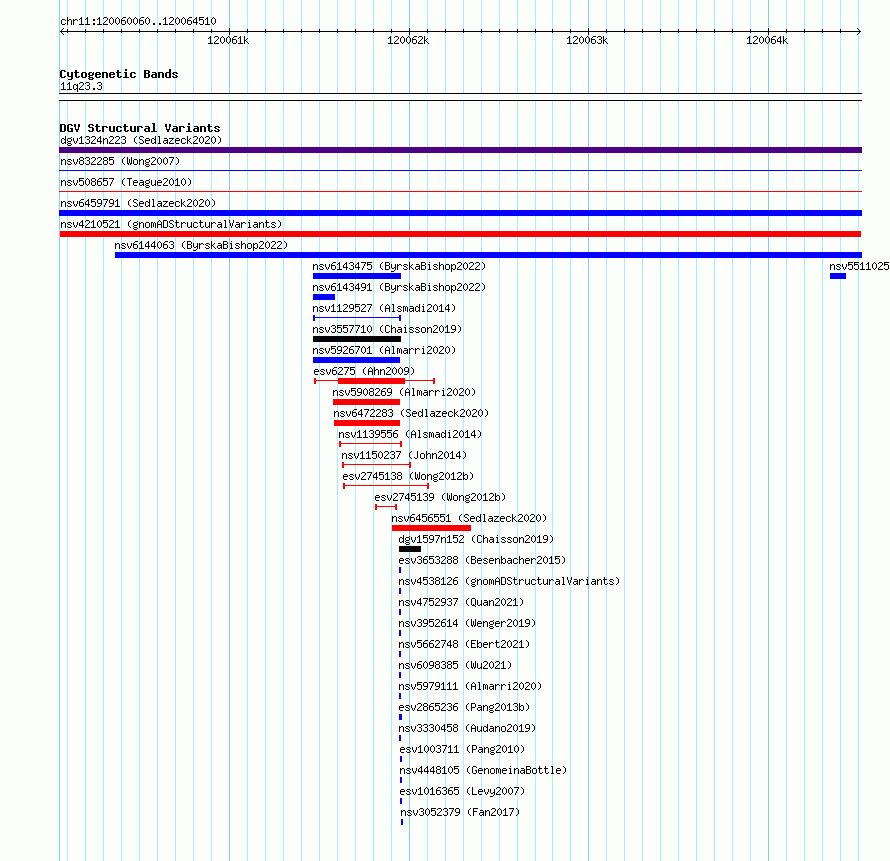
Task: Click the red nsv4210521 variant bar
Action: tap(460, 234)
